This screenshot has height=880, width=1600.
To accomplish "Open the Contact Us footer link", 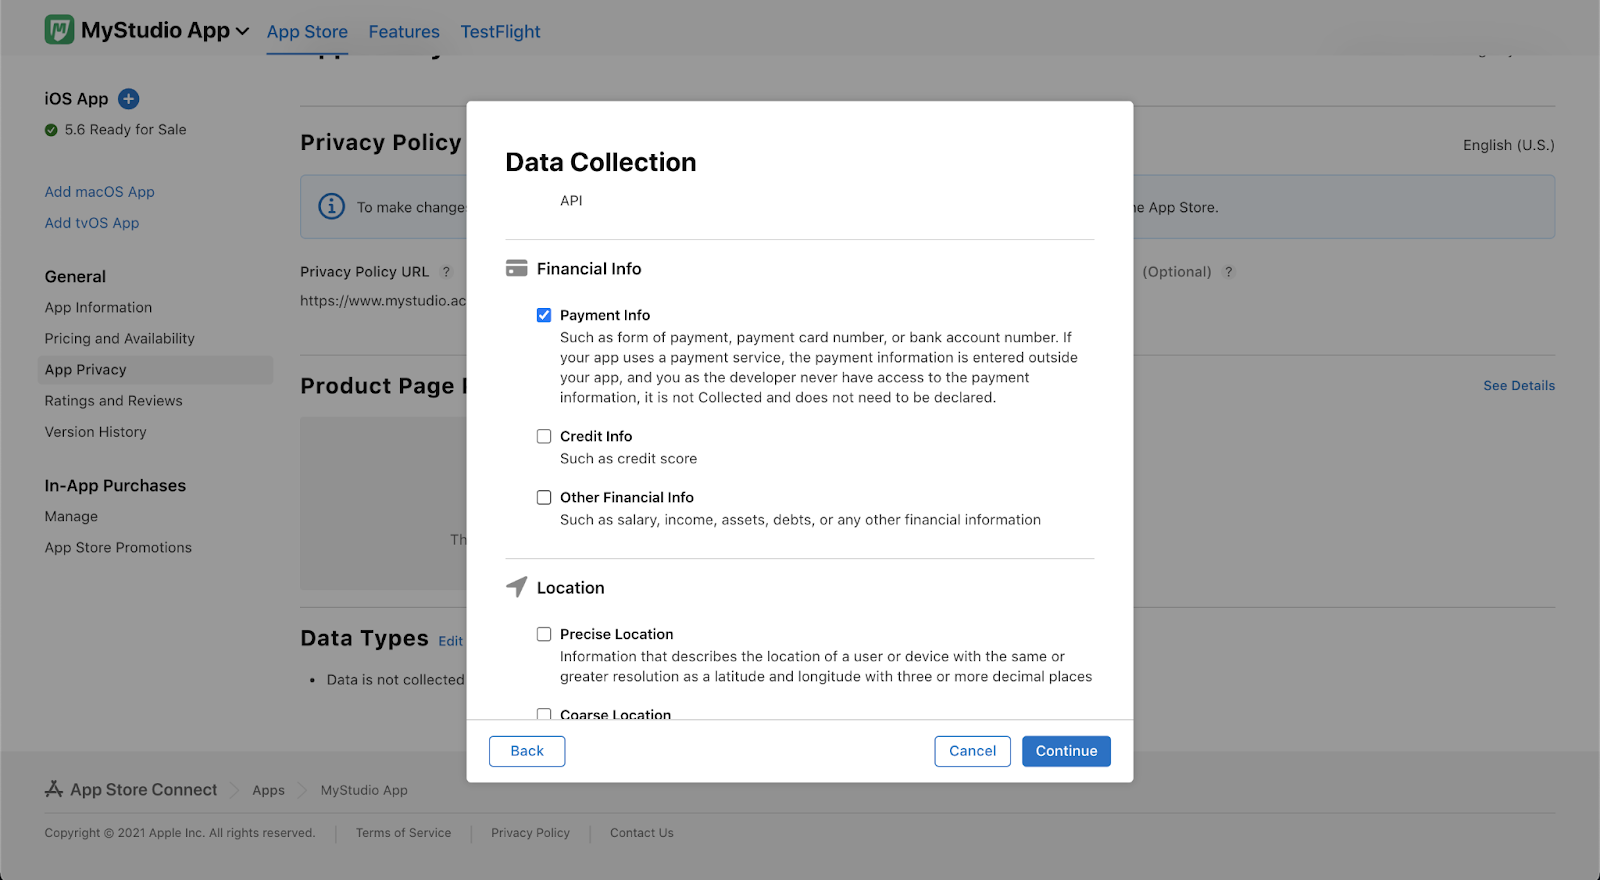I will pyautogui.click(x=642, y=833).
